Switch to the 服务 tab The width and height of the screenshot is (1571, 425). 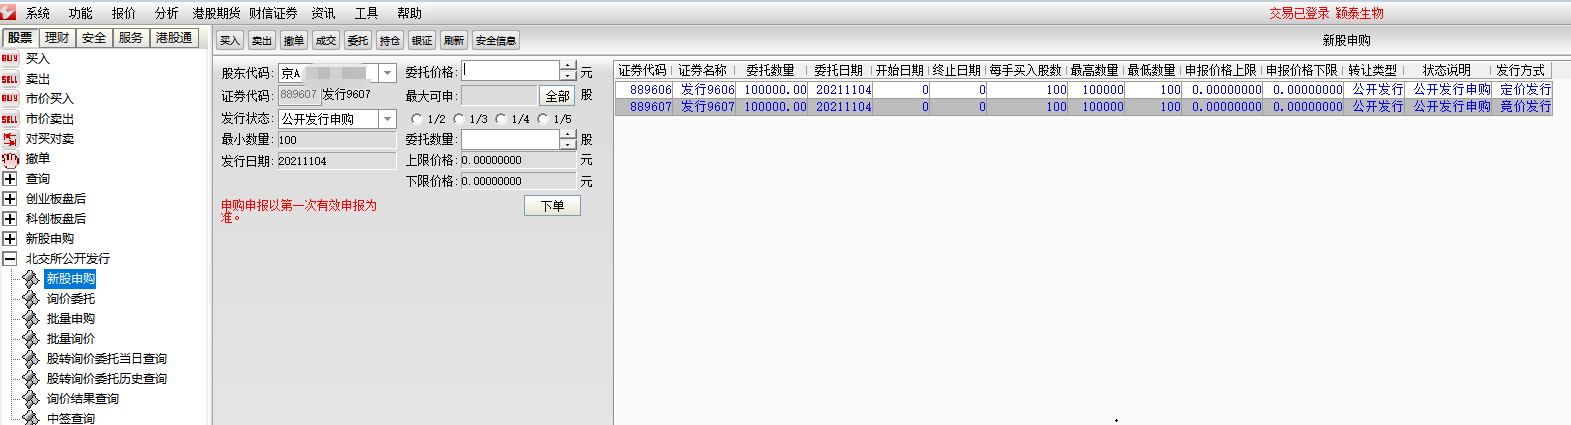(131, 38)
